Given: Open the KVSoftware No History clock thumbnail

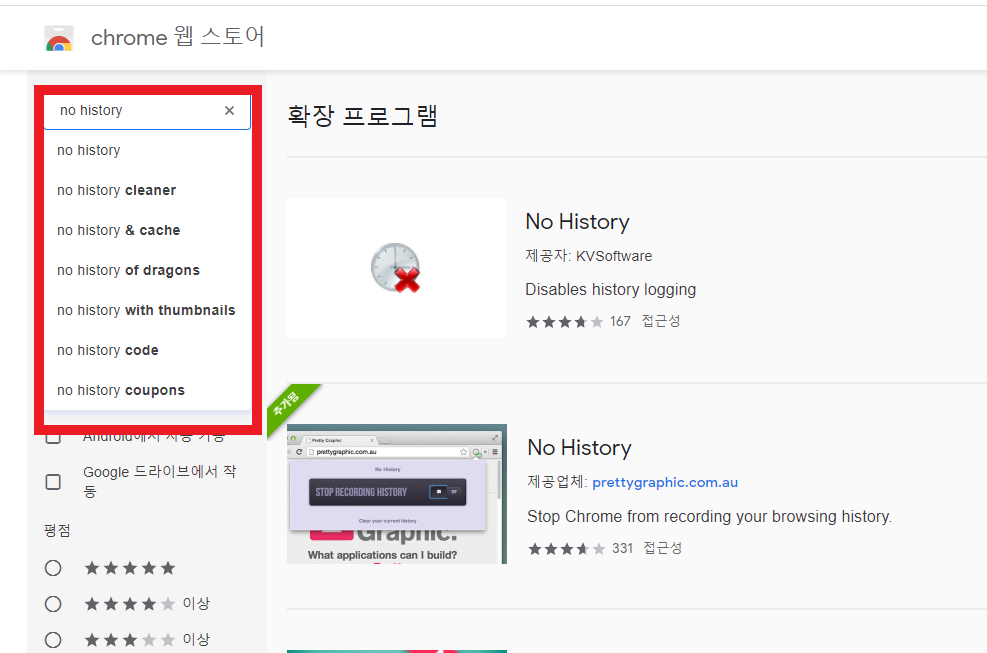Looking at the screenshot, I should 396,268.
